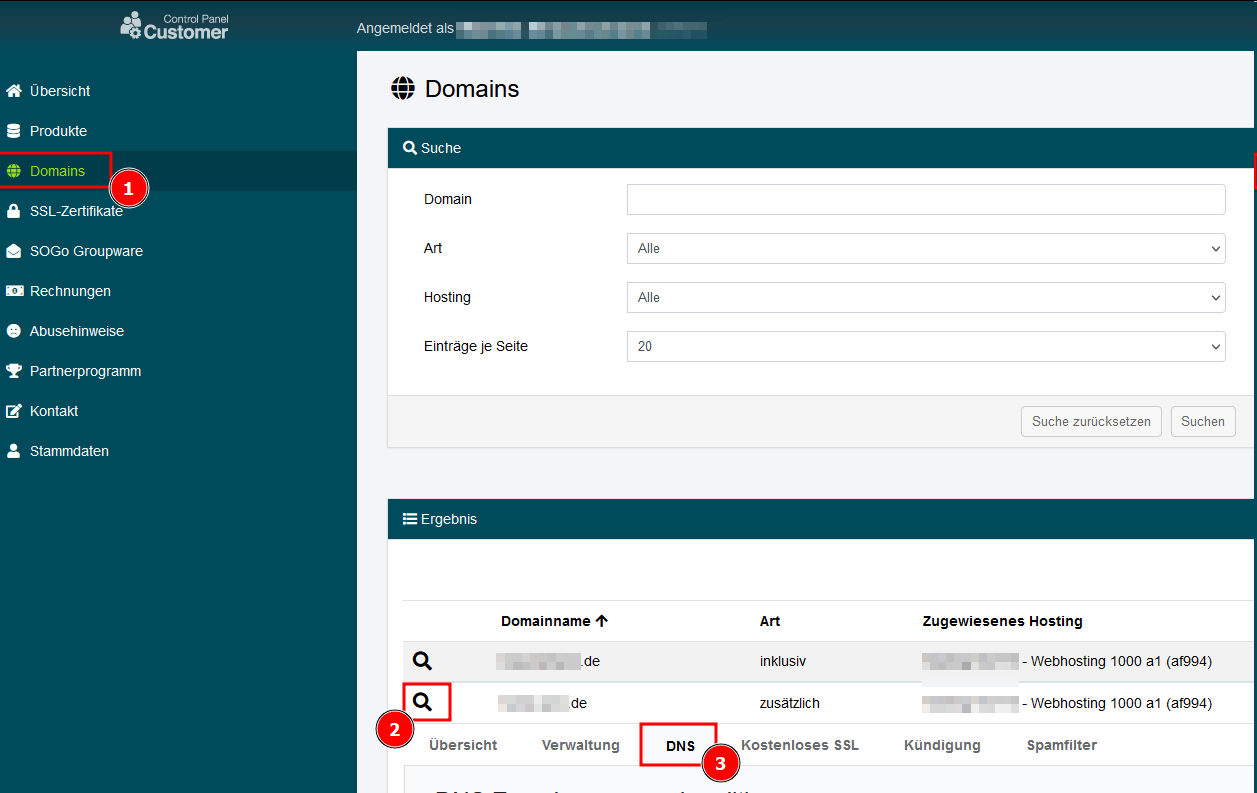
Task: Open the Kostenloses SSL tab
Action: pos(799,745)
